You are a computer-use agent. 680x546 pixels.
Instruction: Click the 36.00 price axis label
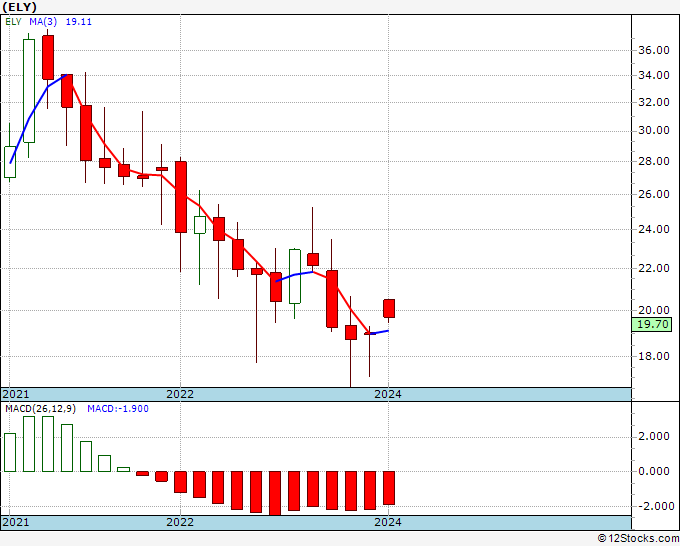[654, 50]
